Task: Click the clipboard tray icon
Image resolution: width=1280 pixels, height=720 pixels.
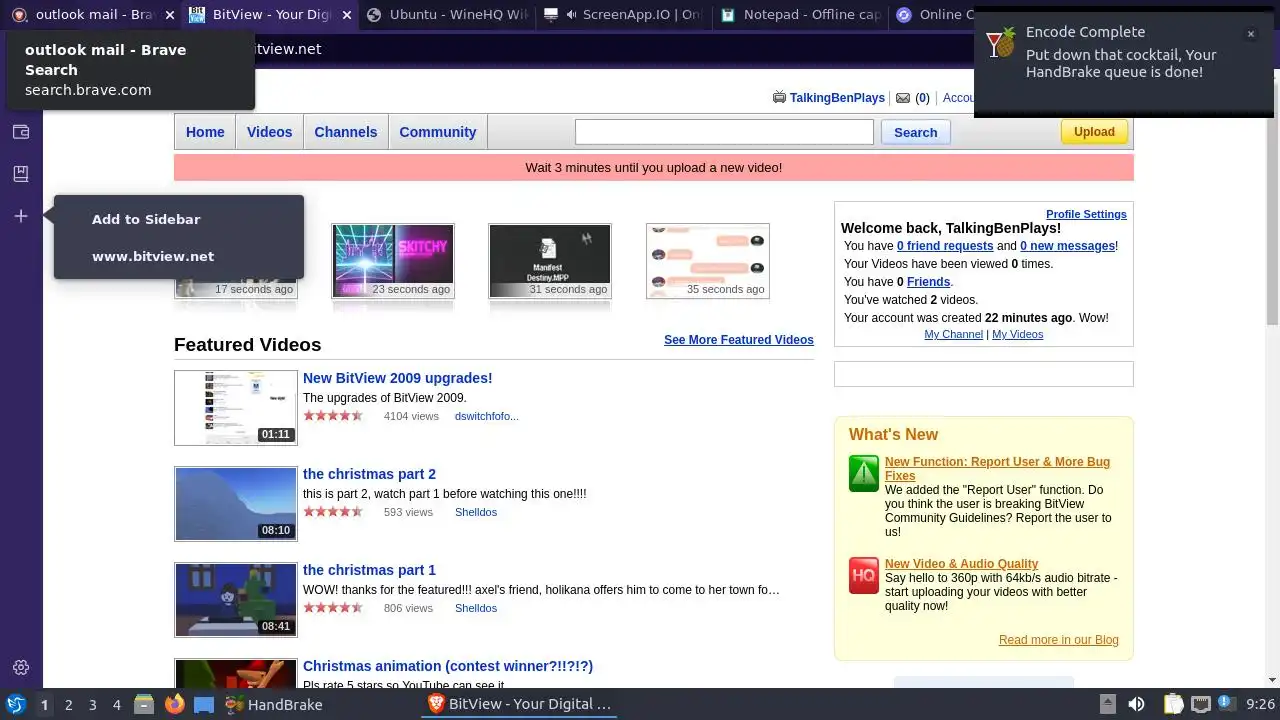Action: (x=1173, y=705)
